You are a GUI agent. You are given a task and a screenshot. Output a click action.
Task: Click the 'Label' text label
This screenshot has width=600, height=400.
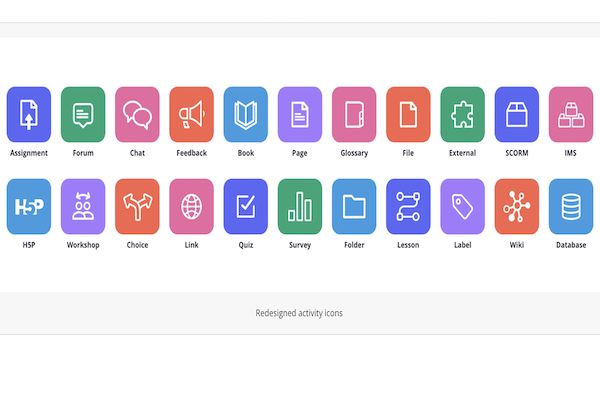tap(463, 245)
